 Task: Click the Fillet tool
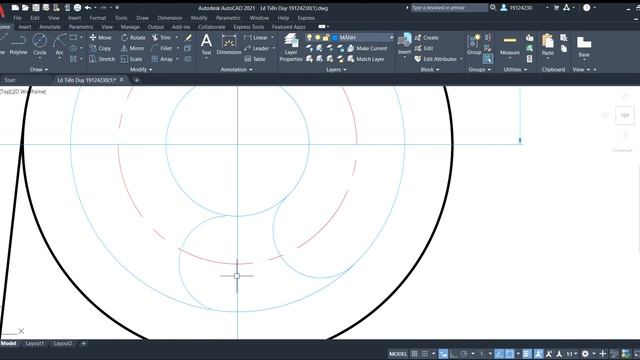click(x=162, y=48)
